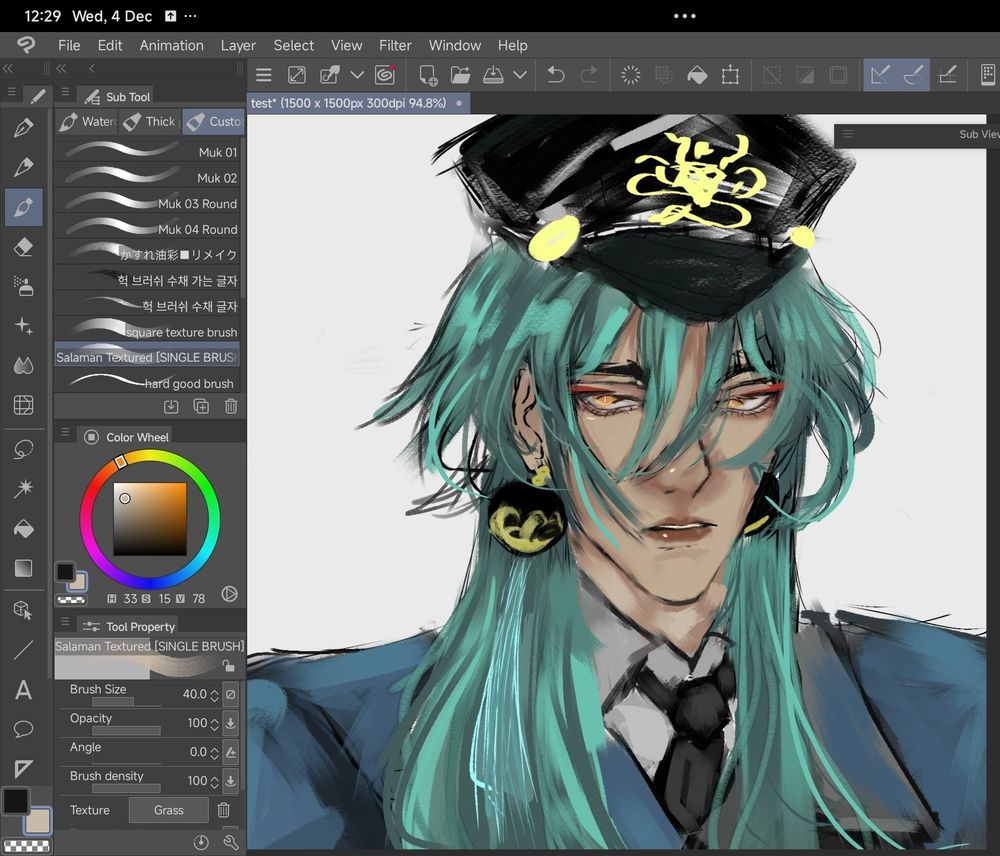
Task: Select the Liquify mesh tool
Action: (24, 405)
